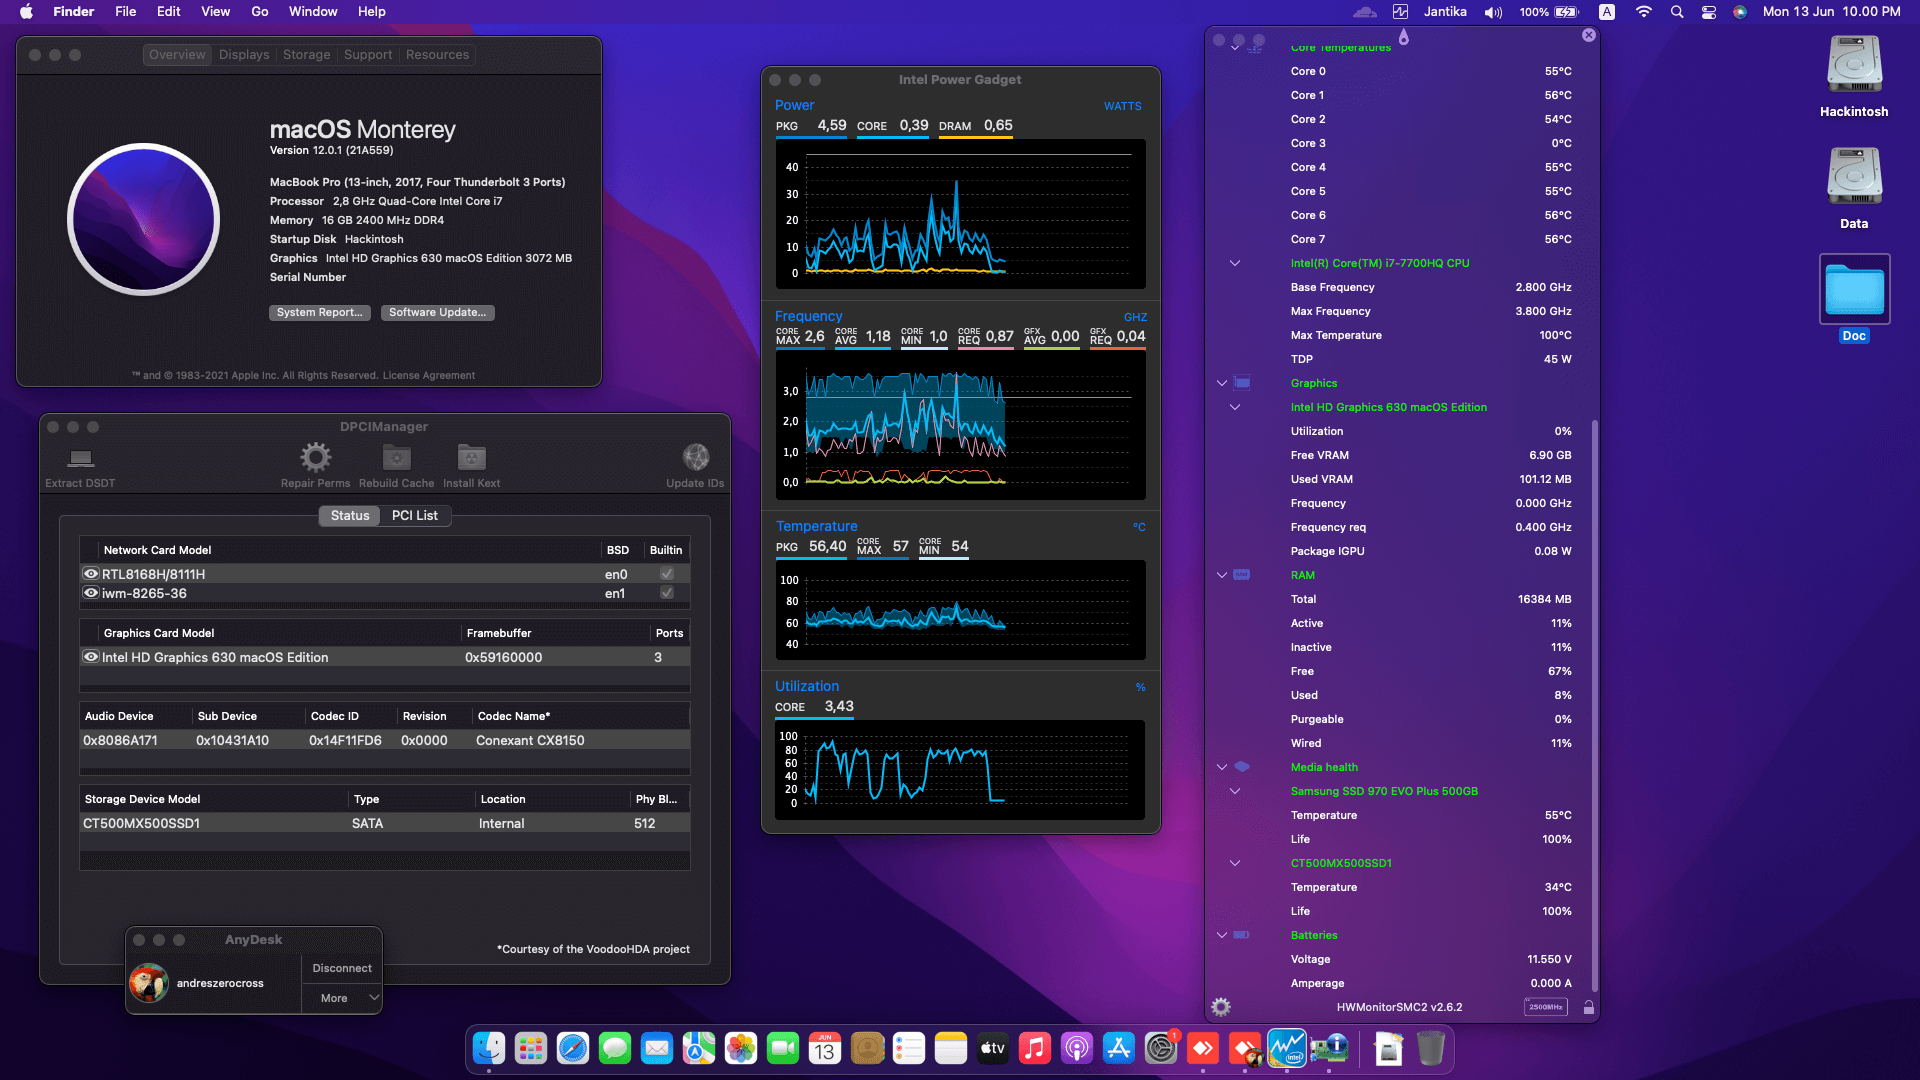Toggle the eye icon beside Intel HD Graphics 630
This screenshot has height=1080, width=1920.
[x=90, y=657]
